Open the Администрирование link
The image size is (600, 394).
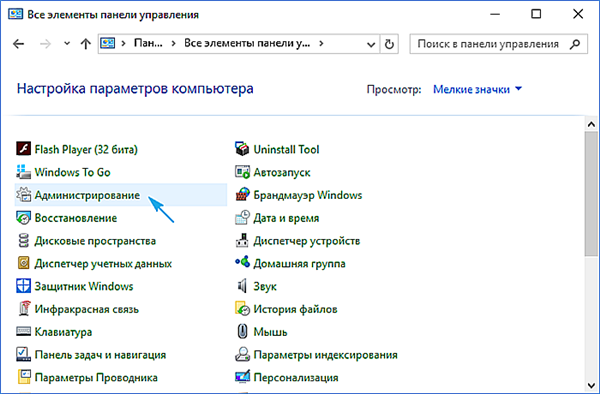click(x=87, y=195)
